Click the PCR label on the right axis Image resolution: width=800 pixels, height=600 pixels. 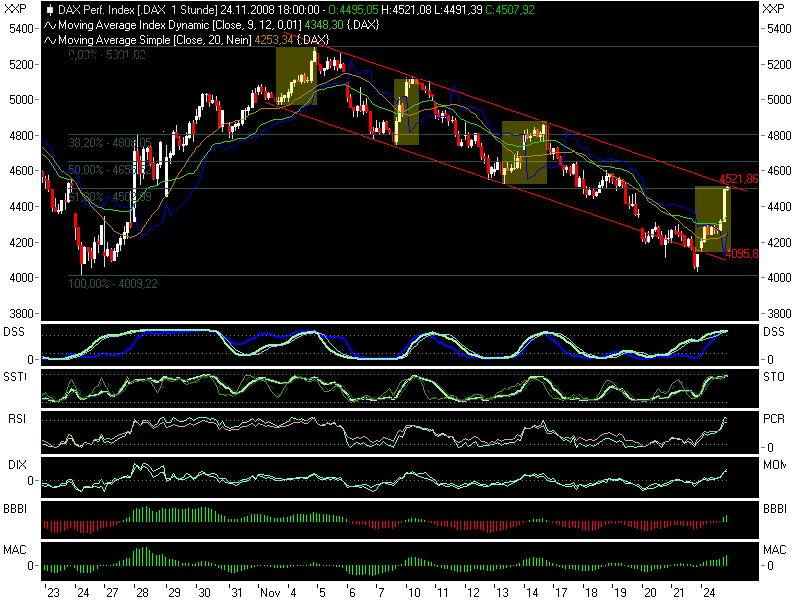[773, 421]
